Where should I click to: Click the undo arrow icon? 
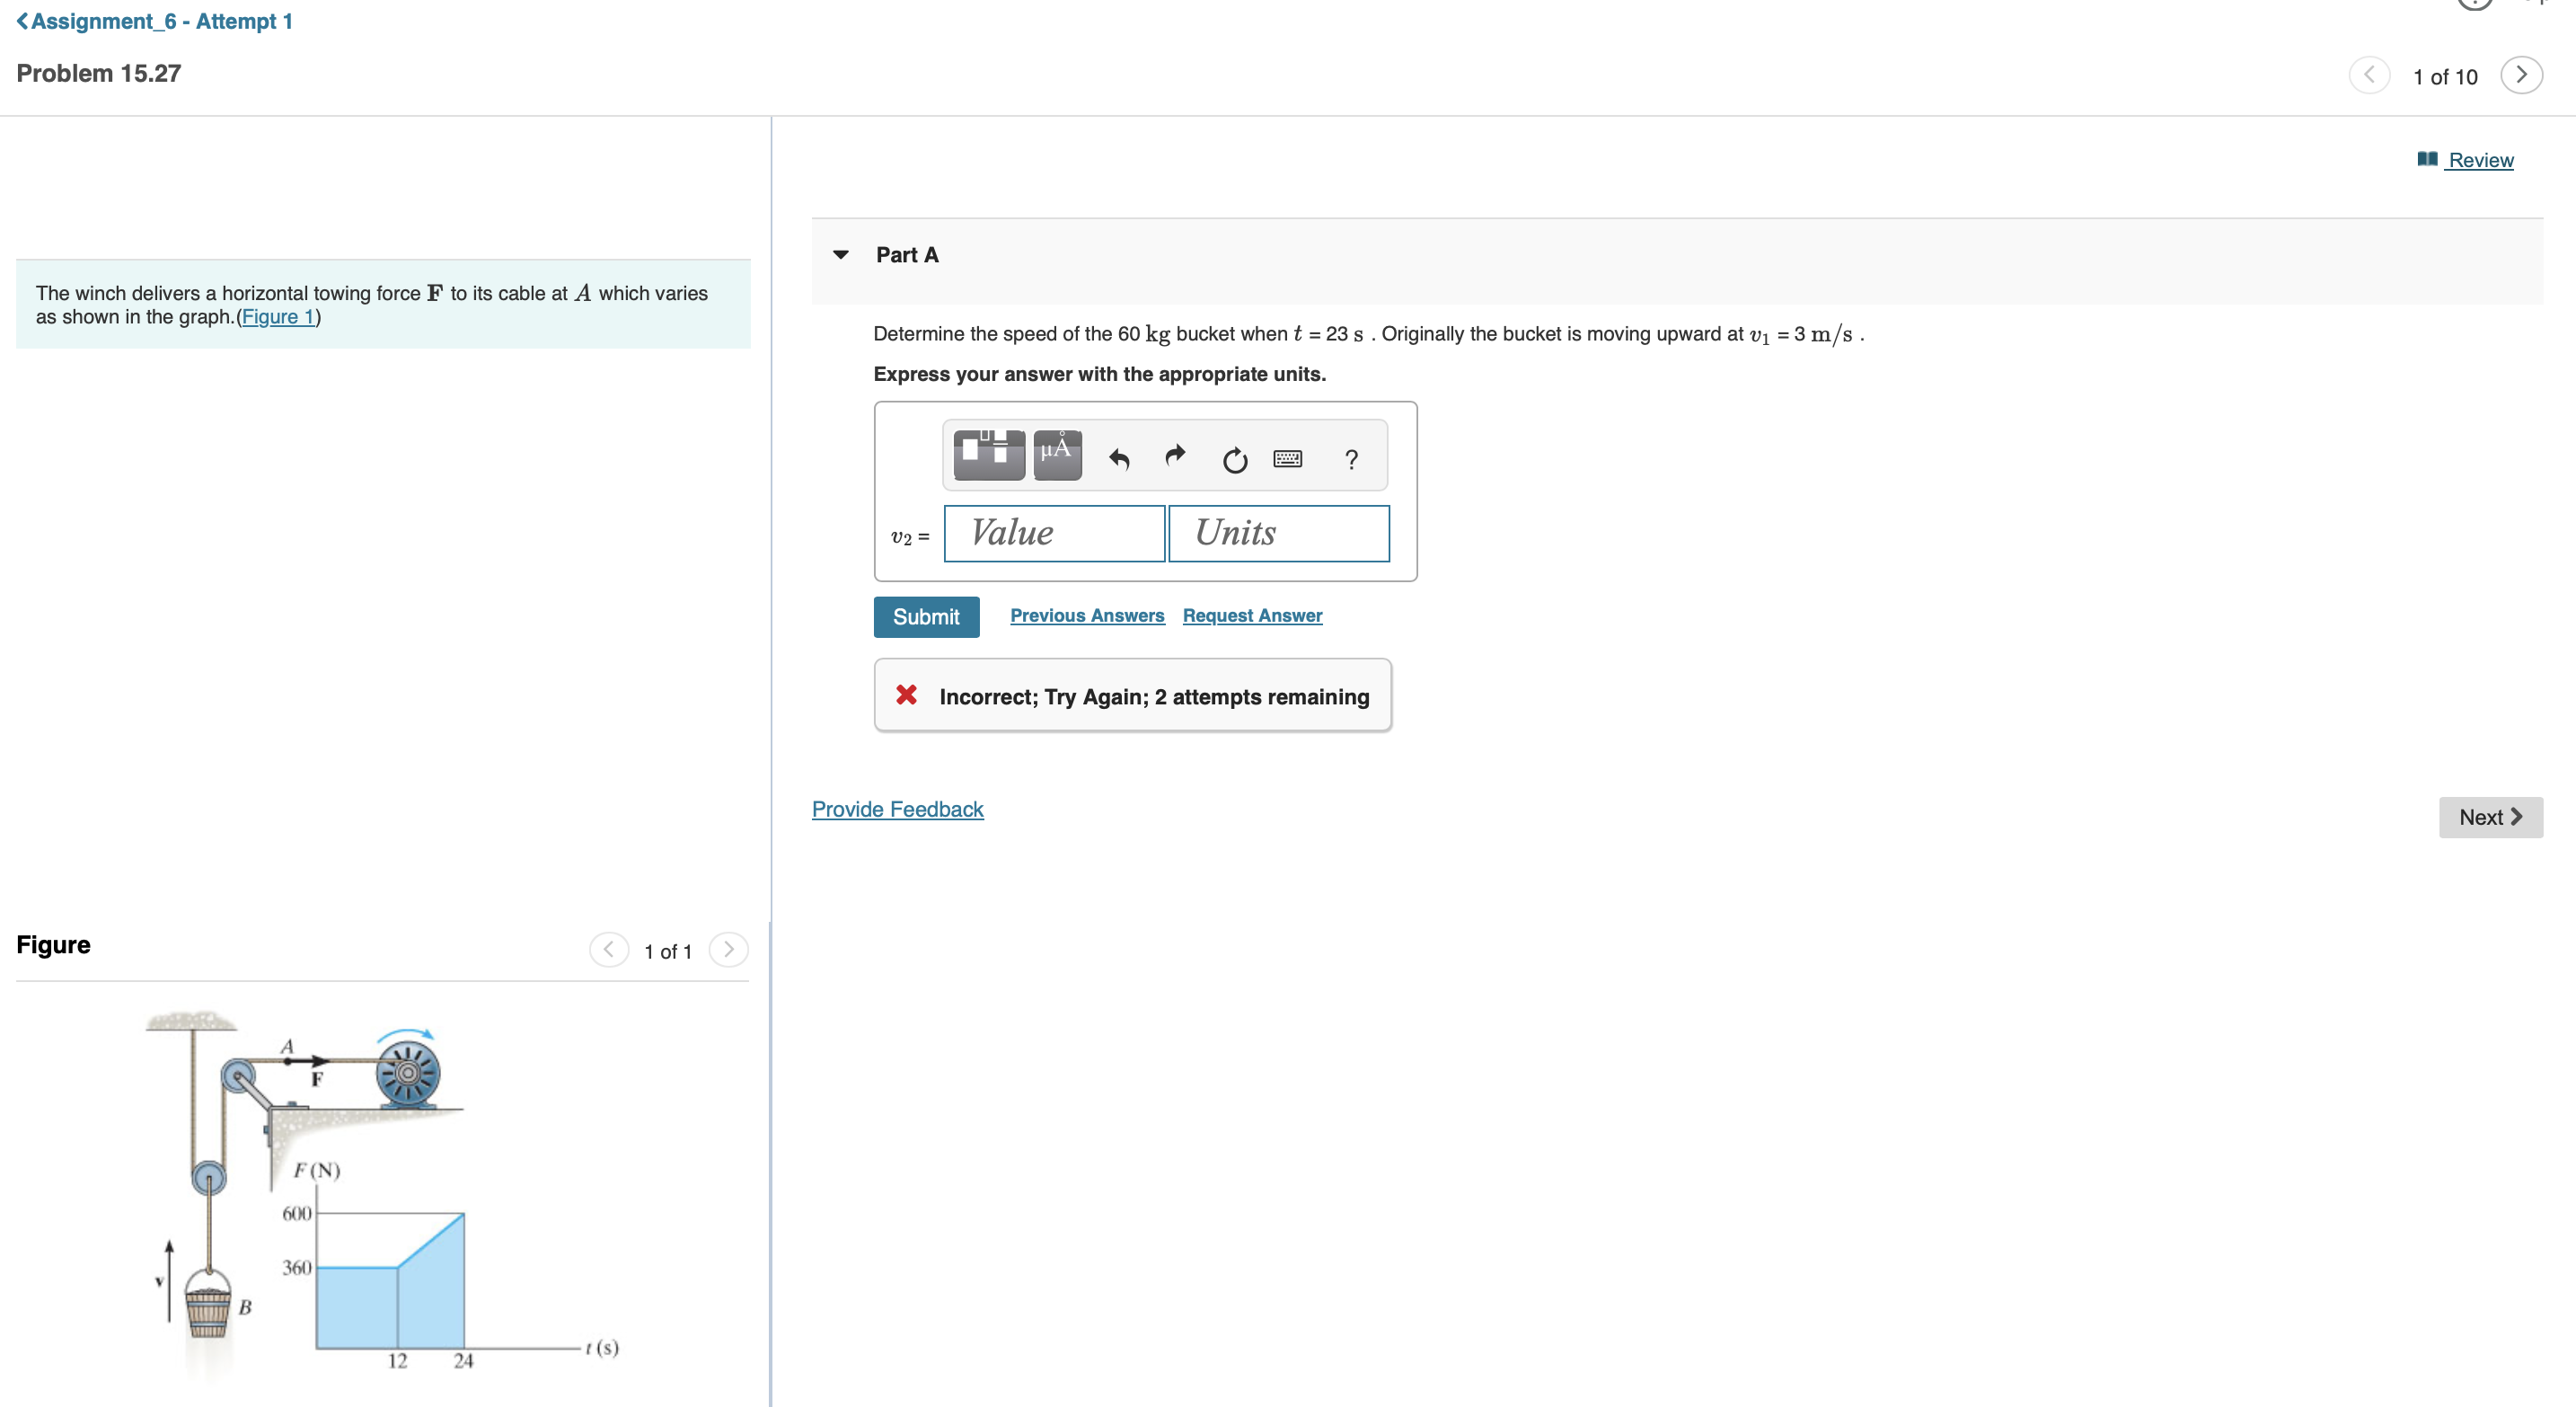tap(1119, 459)
